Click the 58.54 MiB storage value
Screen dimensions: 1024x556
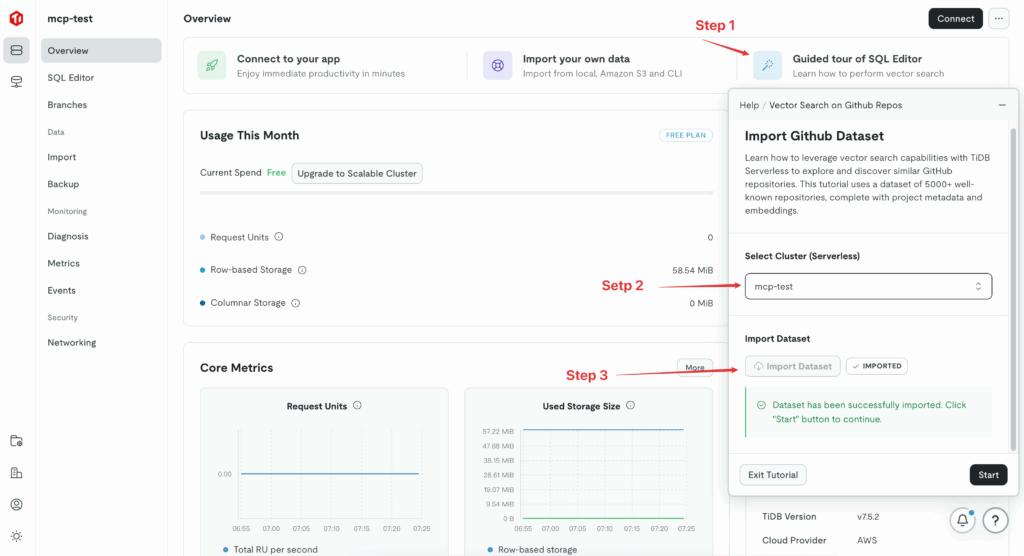692,270
